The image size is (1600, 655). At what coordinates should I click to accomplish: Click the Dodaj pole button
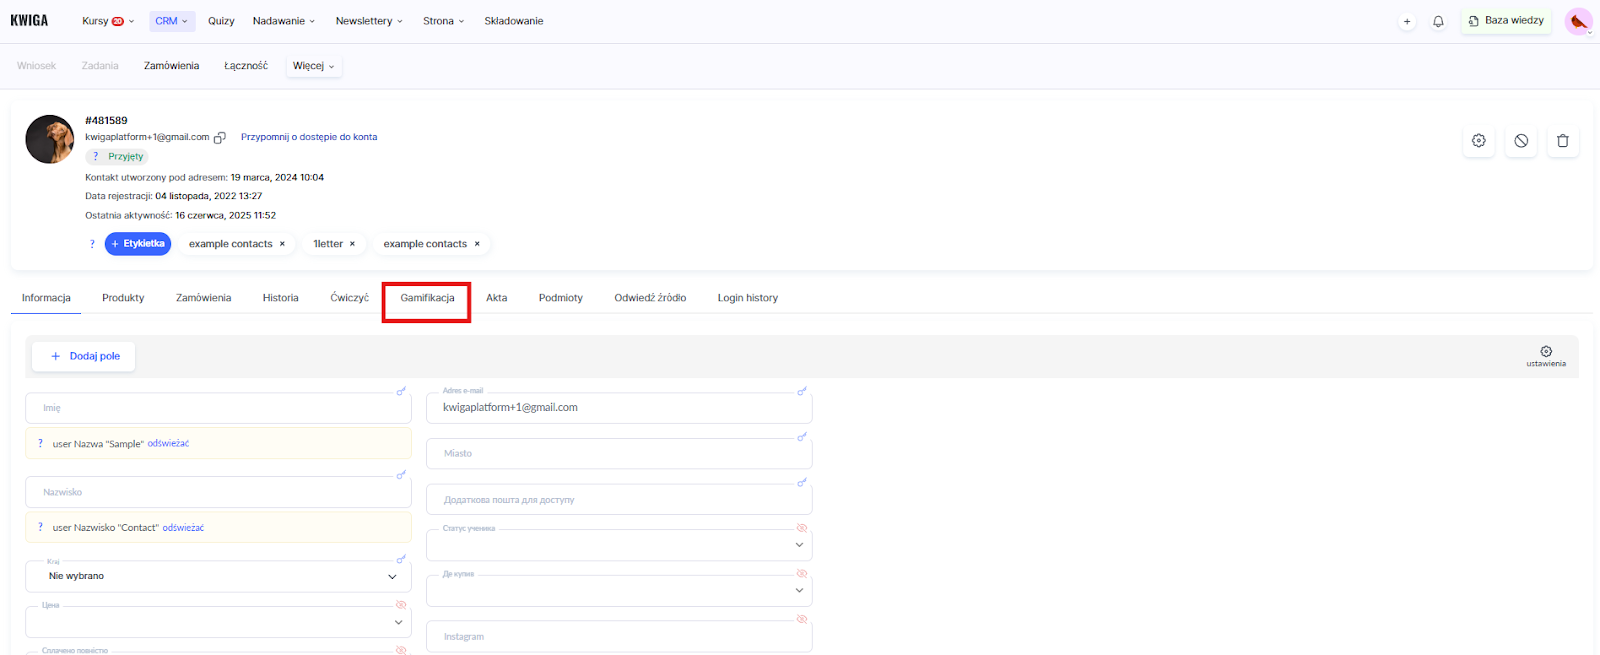[x=84, y=356]
